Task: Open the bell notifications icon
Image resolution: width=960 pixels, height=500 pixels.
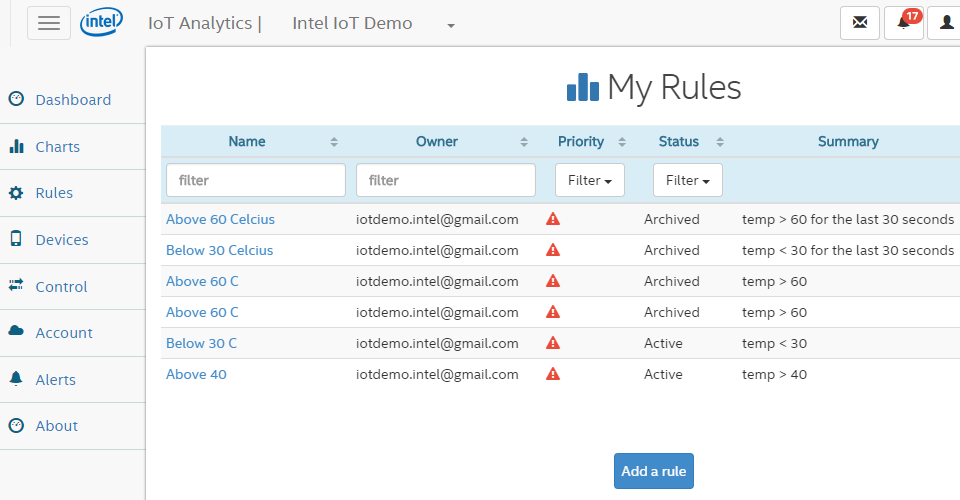Action: pos(904,23)
